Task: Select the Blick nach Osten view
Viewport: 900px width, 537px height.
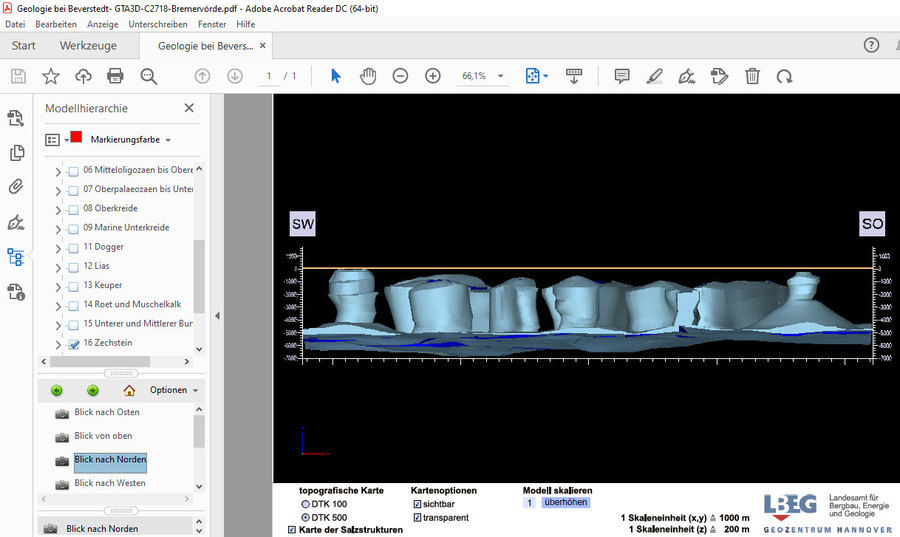Action: [106, 412]
